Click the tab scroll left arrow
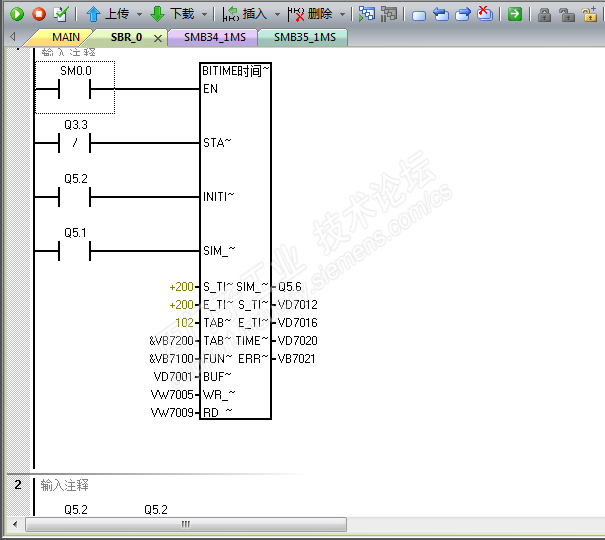The height and width of the screenshot is (540, 605). [13, 37]
